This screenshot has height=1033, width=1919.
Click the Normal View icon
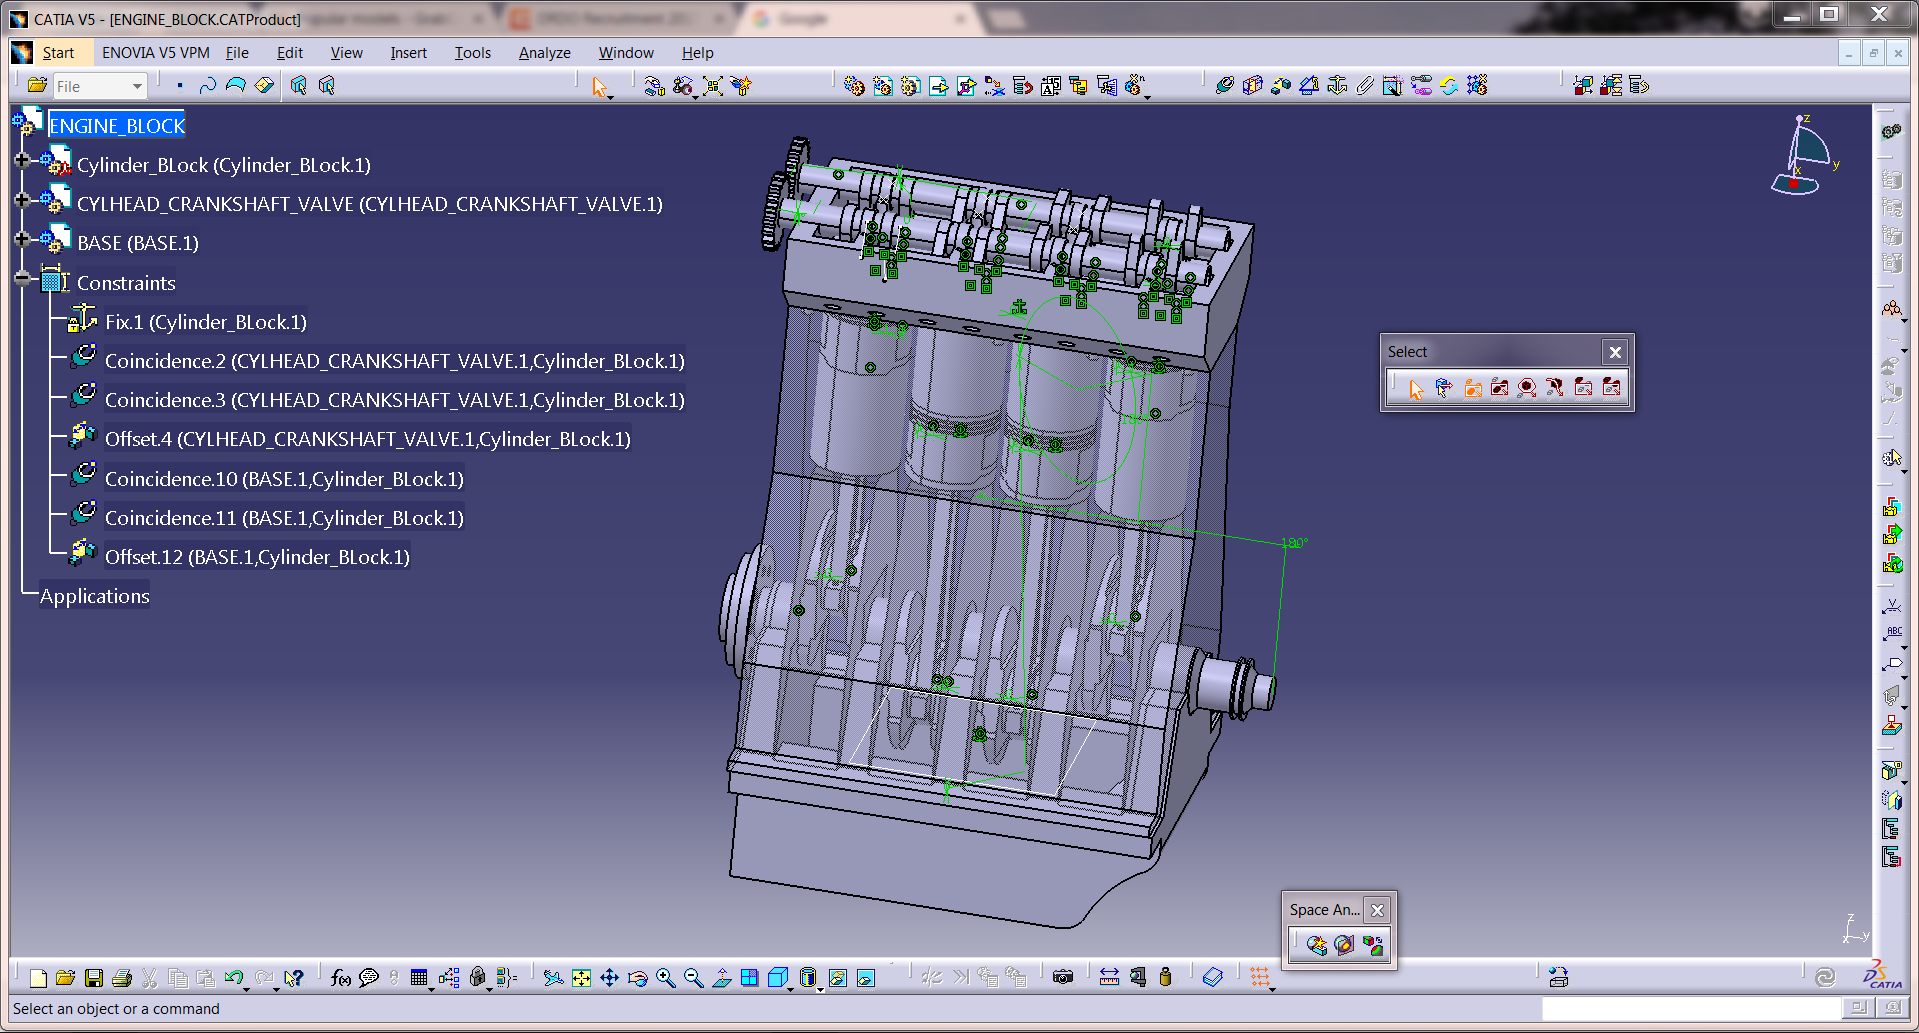721,978
